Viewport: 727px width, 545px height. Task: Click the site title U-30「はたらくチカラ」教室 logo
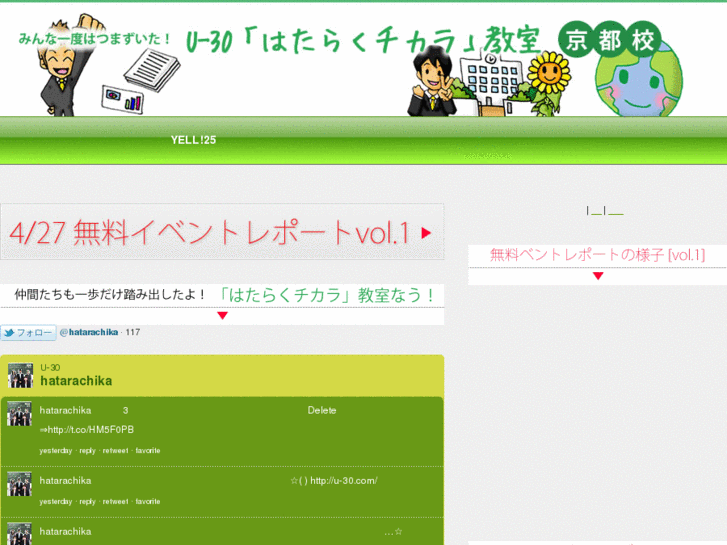pos(363,39)
